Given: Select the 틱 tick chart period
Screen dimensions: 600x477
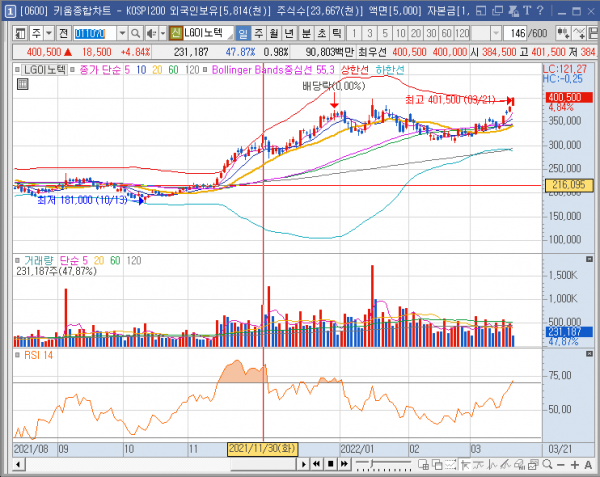Looking at the screenshot, I should click(337, 34).
